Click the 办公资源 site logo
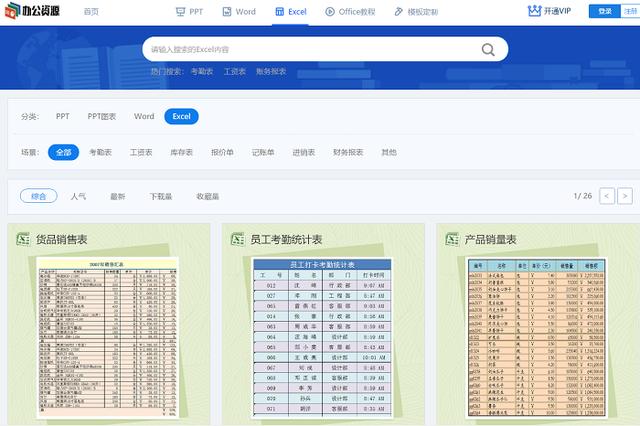640x426 pixels. click(x=32, y=11)
